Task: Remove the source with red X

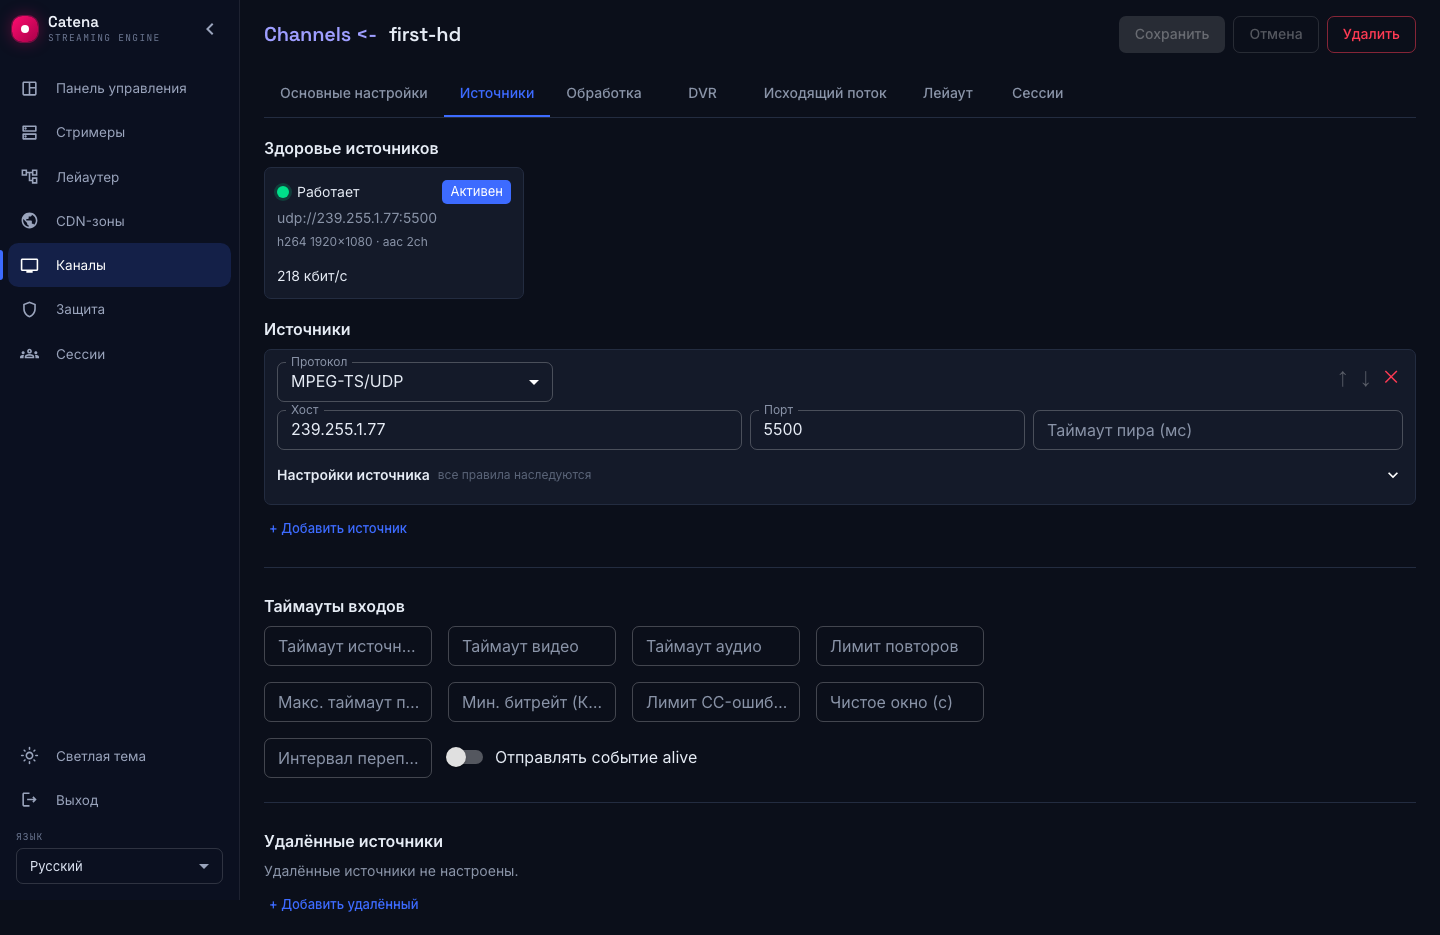Action: [1391, 377]
